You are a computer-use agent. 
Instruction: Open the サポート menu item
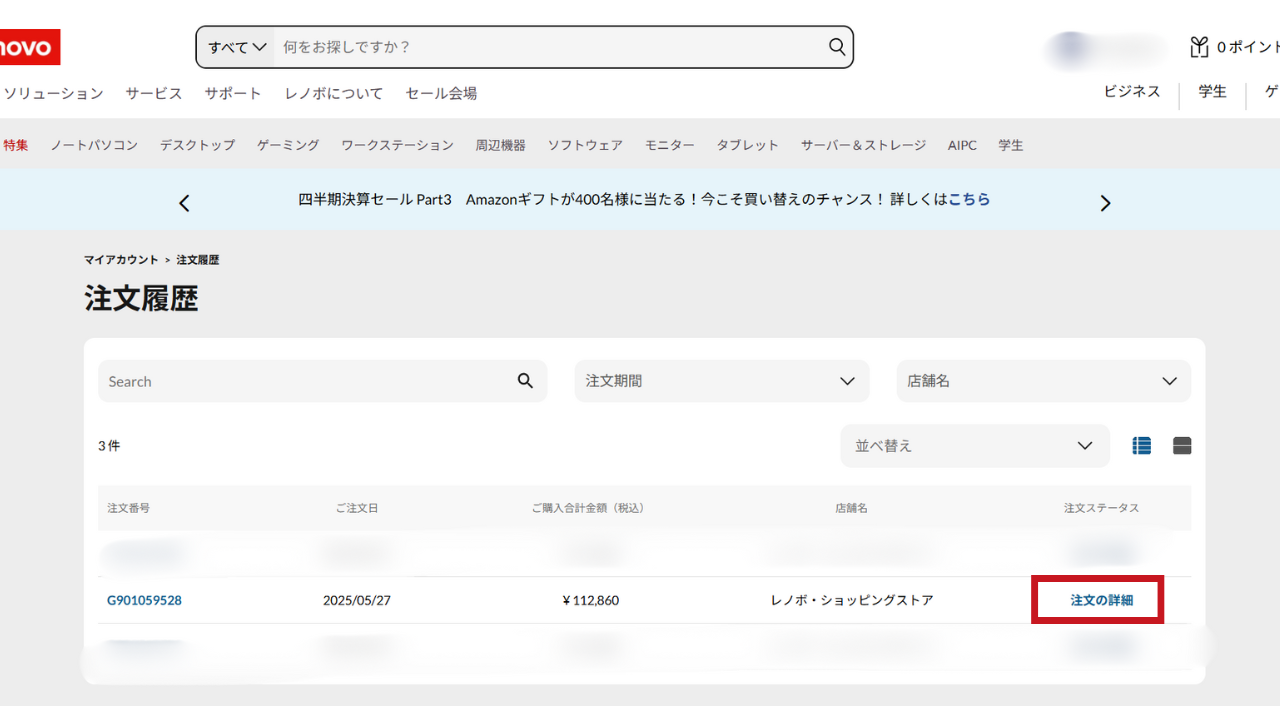233,93
